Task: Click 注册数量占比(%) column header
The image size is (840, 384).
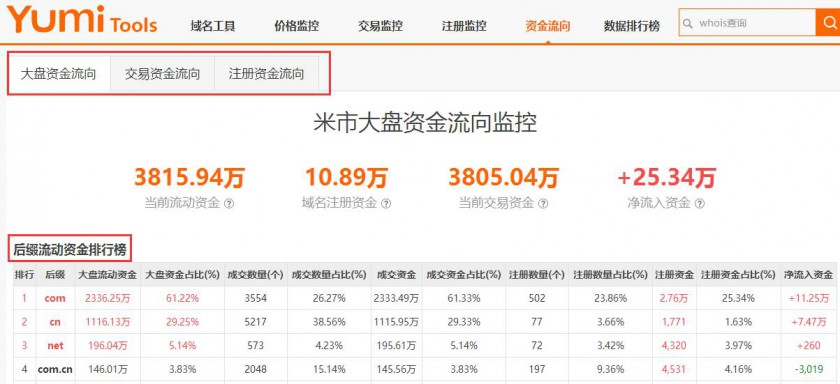Action: point(610,275)
